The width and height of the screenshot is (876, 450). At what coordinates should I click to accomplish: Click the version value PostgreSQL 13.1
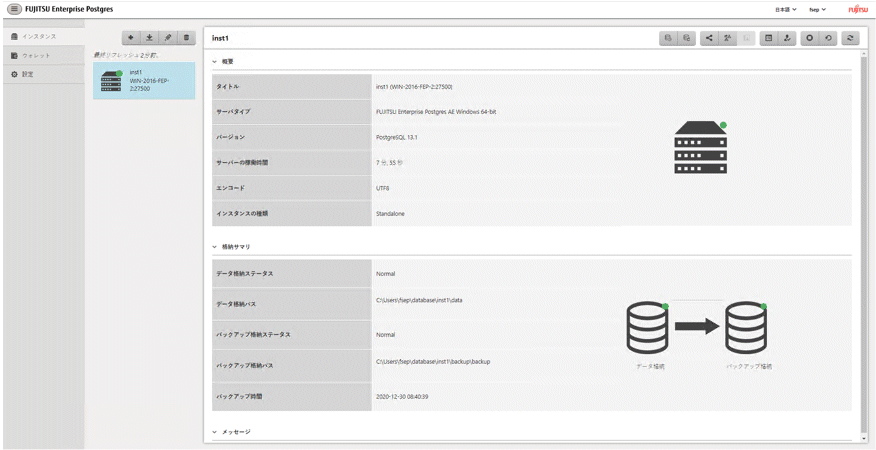(x=397, y=137)
